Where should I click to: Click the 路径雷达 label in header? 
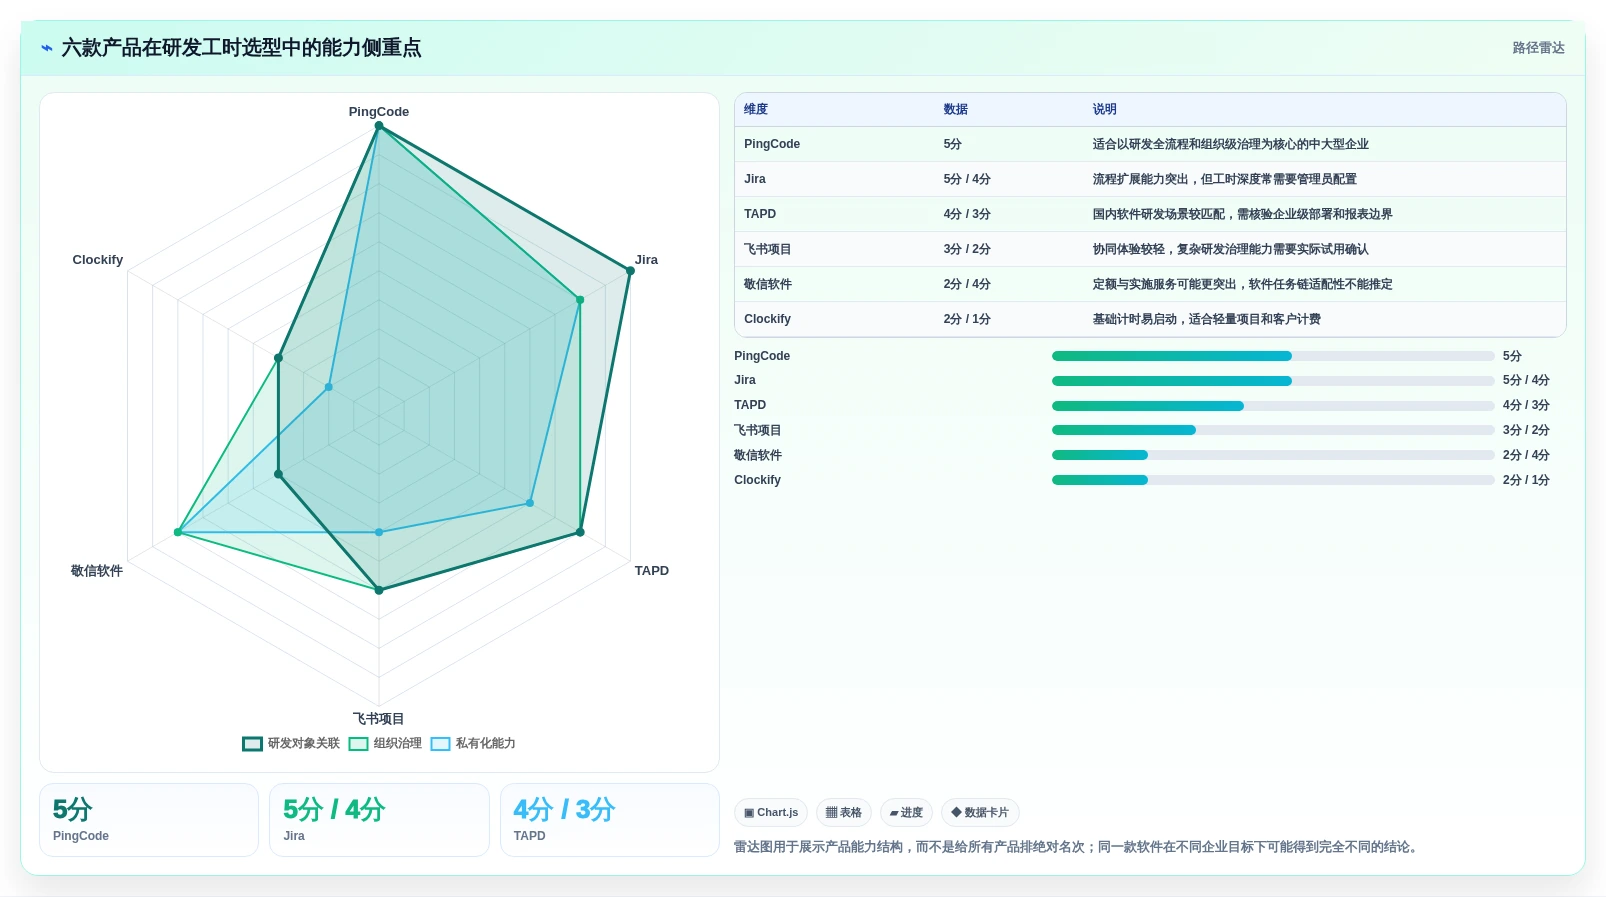tap(1538, 48)
